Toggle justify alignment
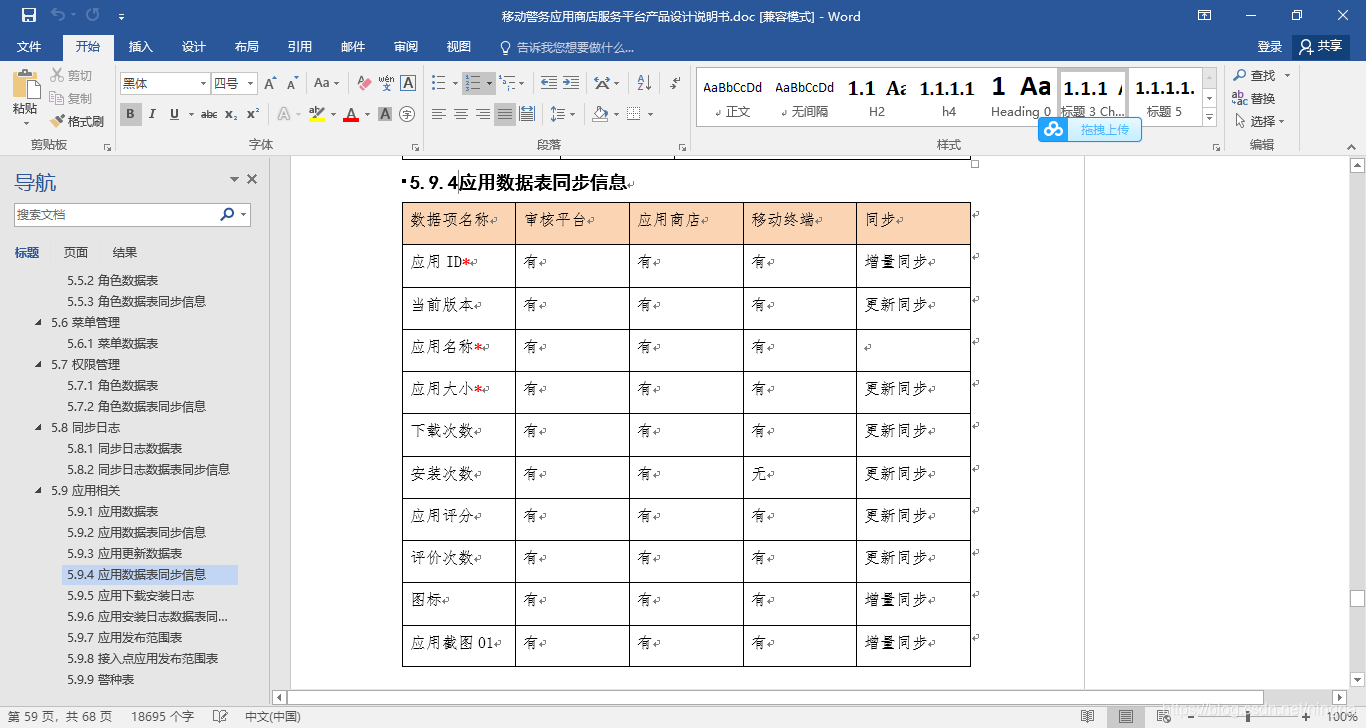The width and height of the screenshot is (1366, 728). click(505, 114)
